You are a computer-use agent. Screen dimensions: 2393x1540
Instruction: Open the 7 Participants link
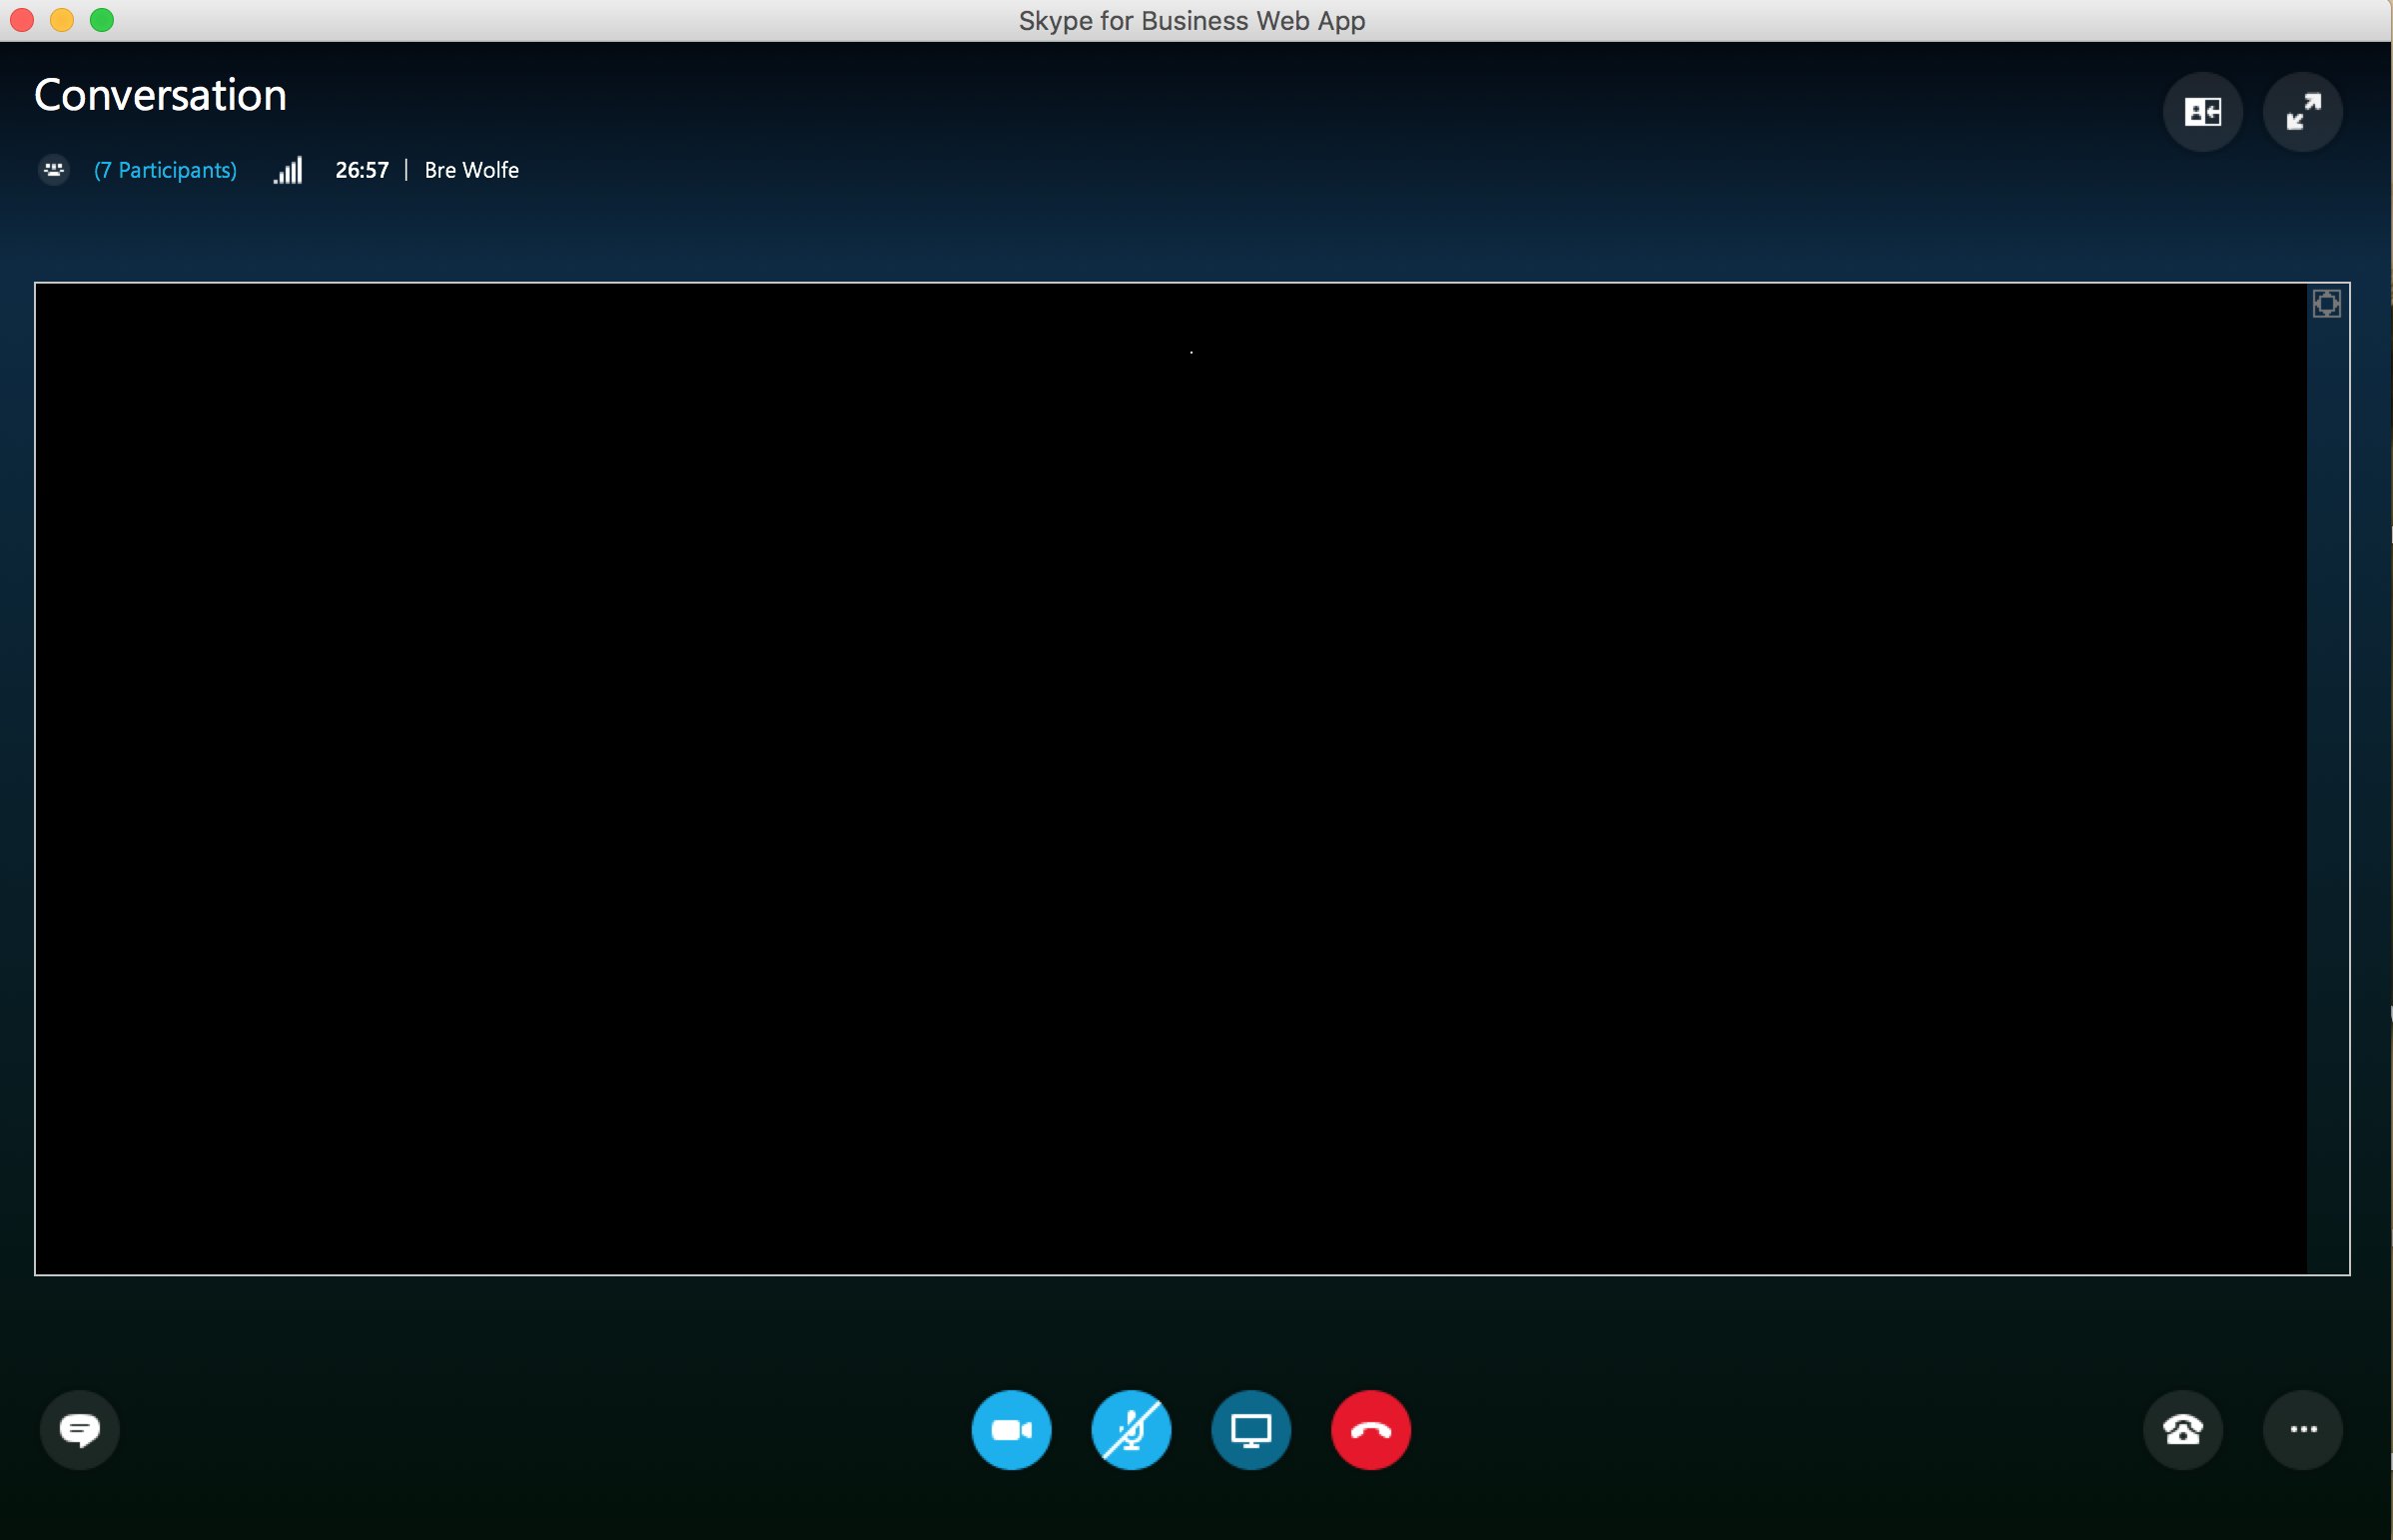click(x=165, y=170)
